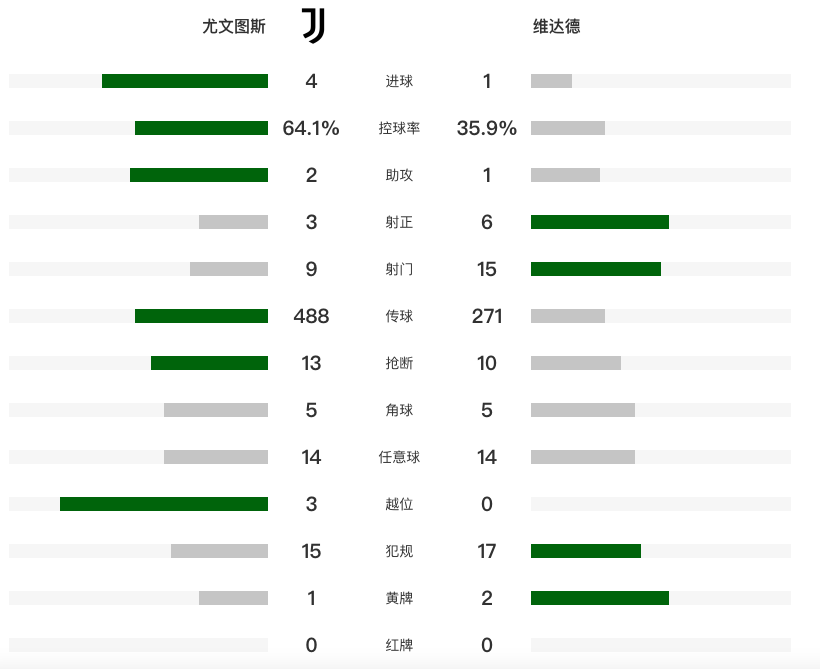Viewport: 820px width, 669px height.
Task: Click the green 黄牌 bar for 维达德
Action: [600, 598]
